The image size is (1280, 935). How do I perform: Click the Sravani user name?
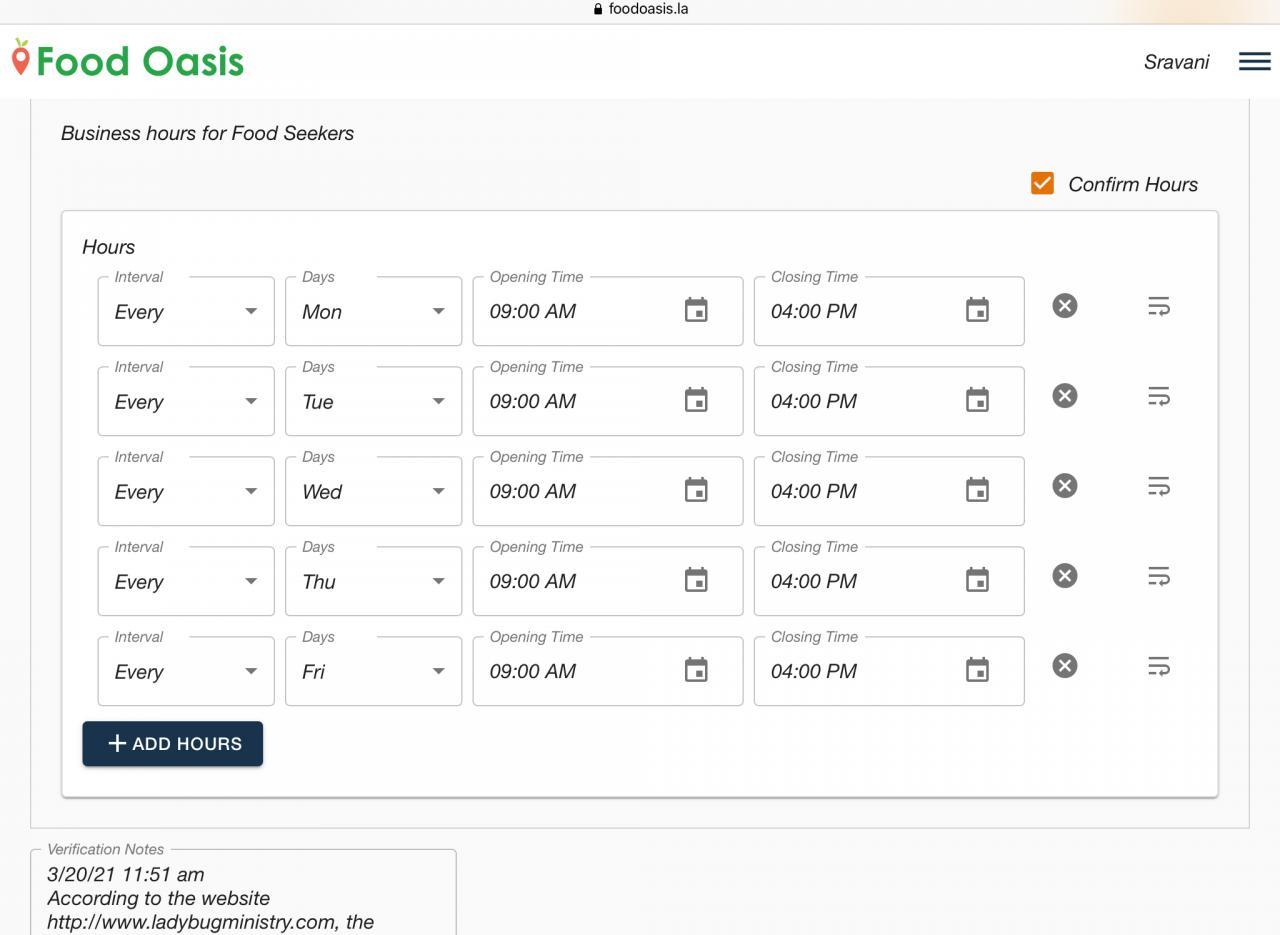point(1176,62)
